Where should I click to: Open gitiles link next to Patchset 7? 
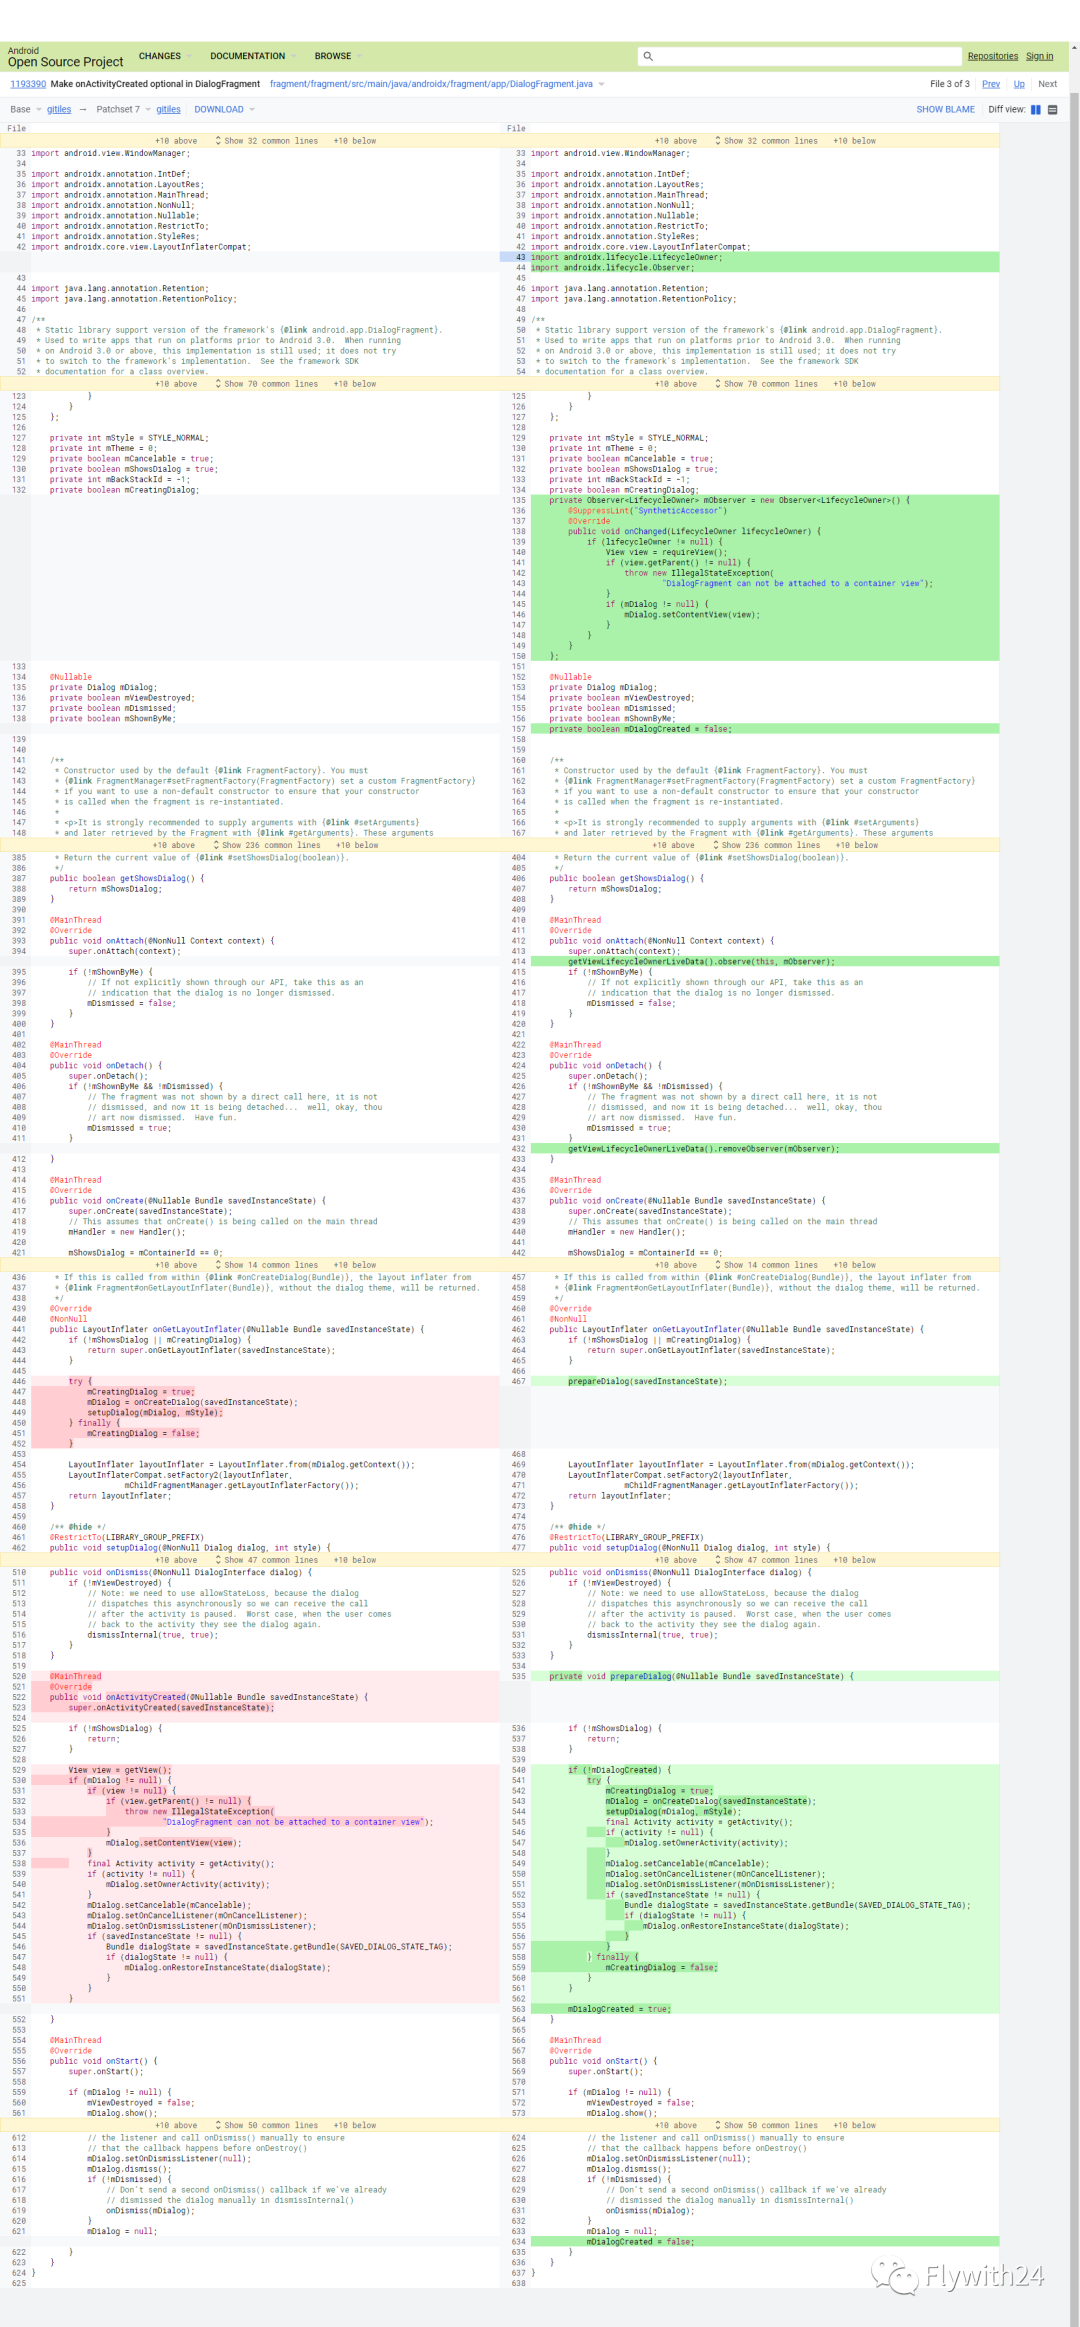point(168,110)
